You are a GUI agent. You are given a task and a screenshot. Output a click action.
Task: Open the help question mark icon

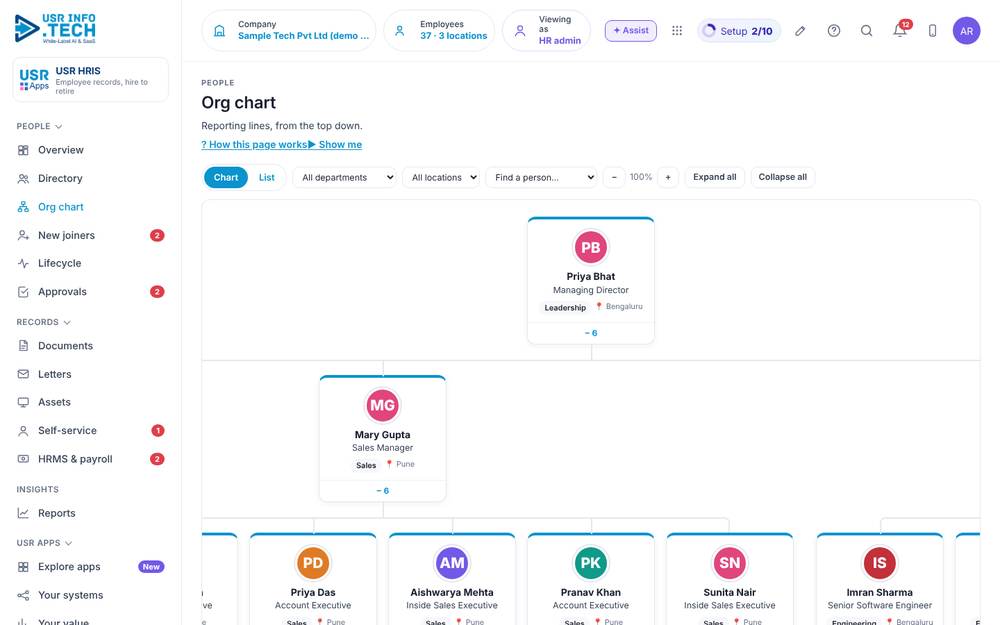coord(834,31)
